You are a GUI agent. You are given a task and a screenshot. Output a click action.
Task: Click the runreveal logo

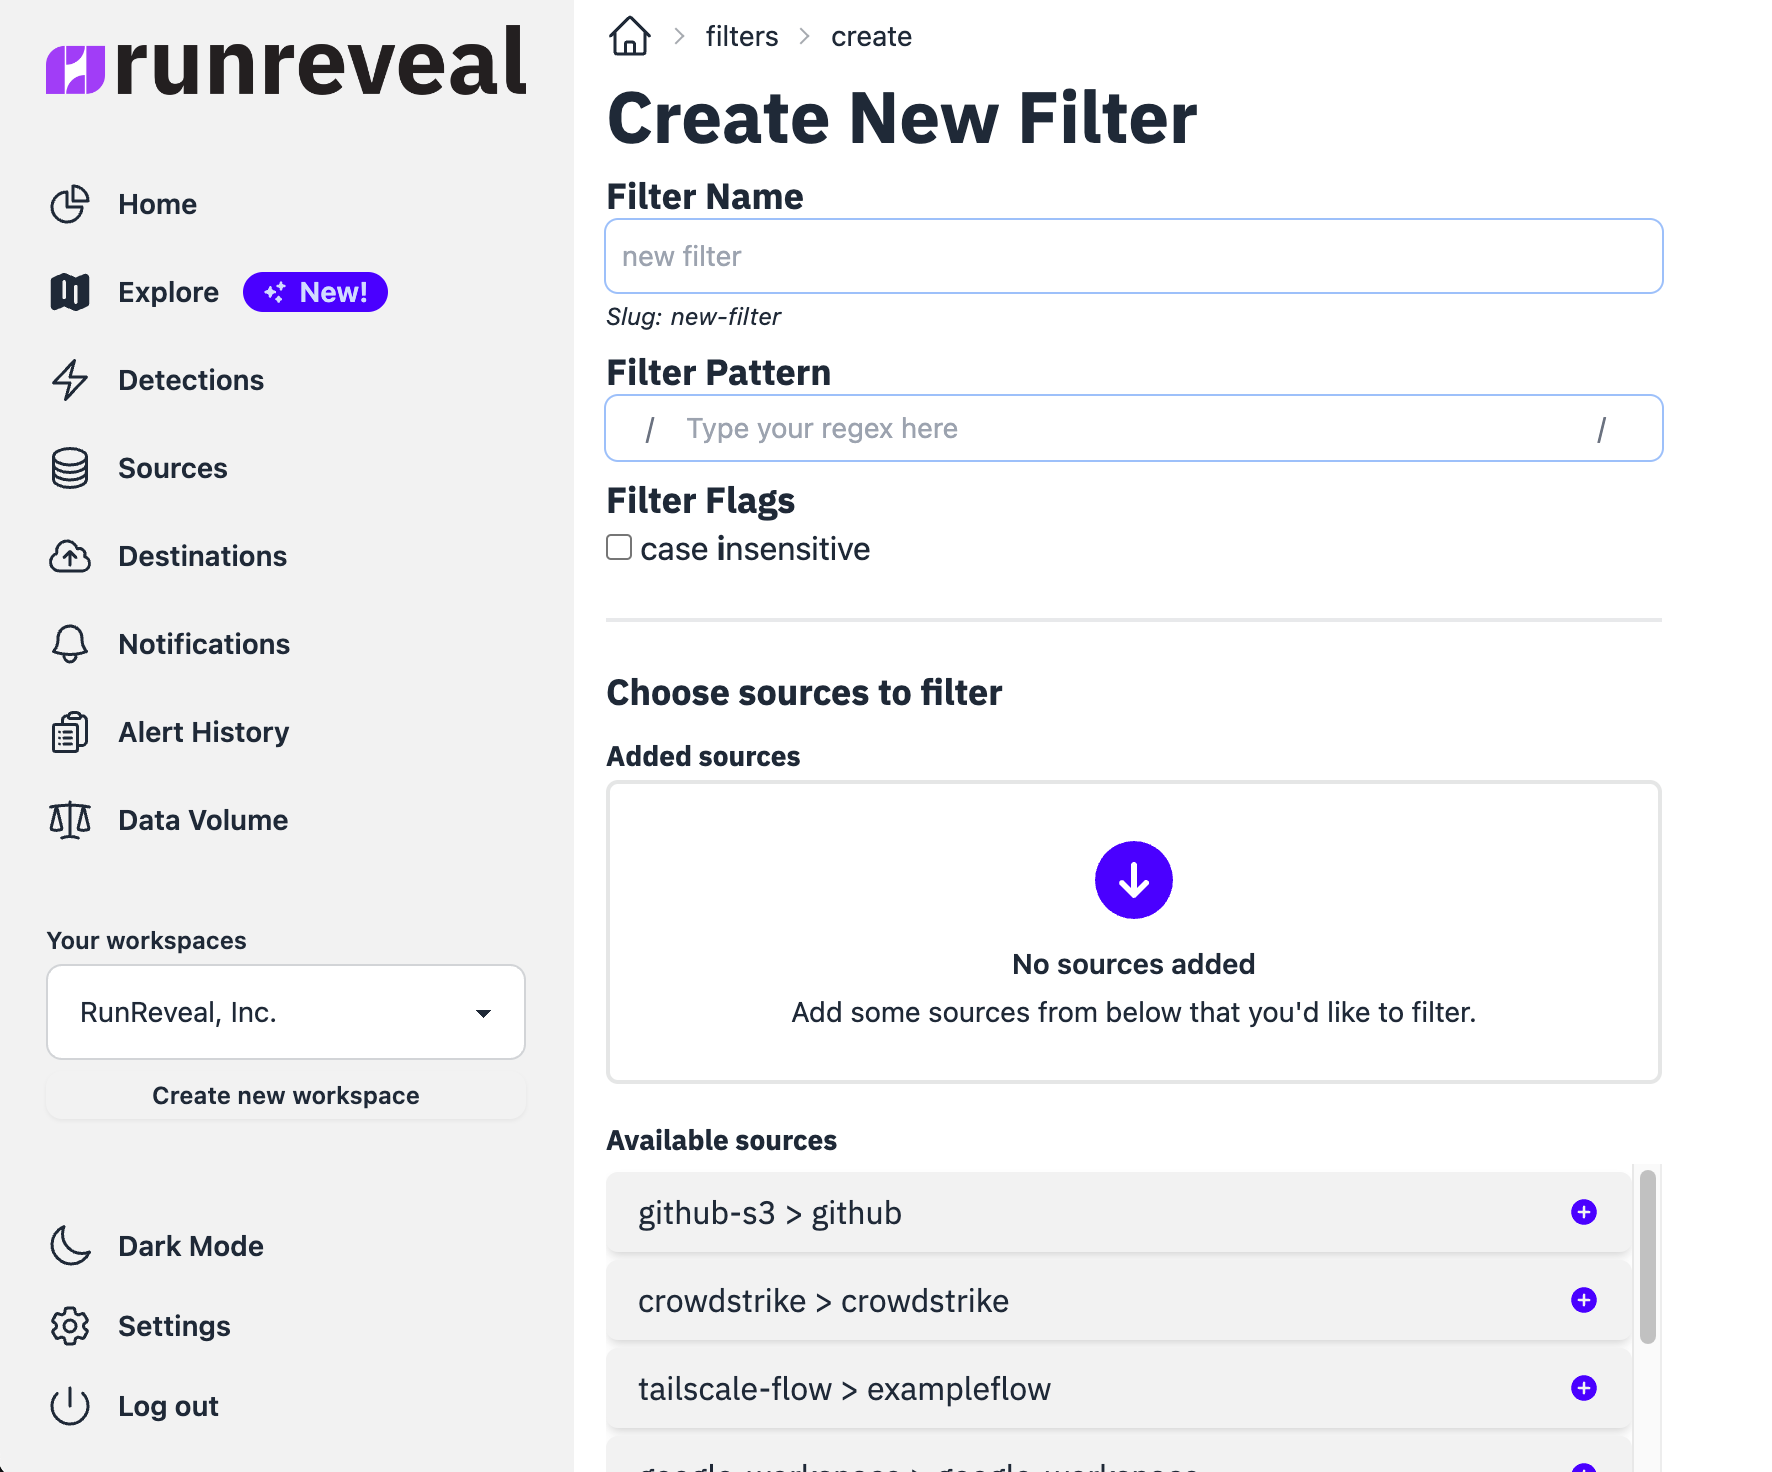point(286,64)
